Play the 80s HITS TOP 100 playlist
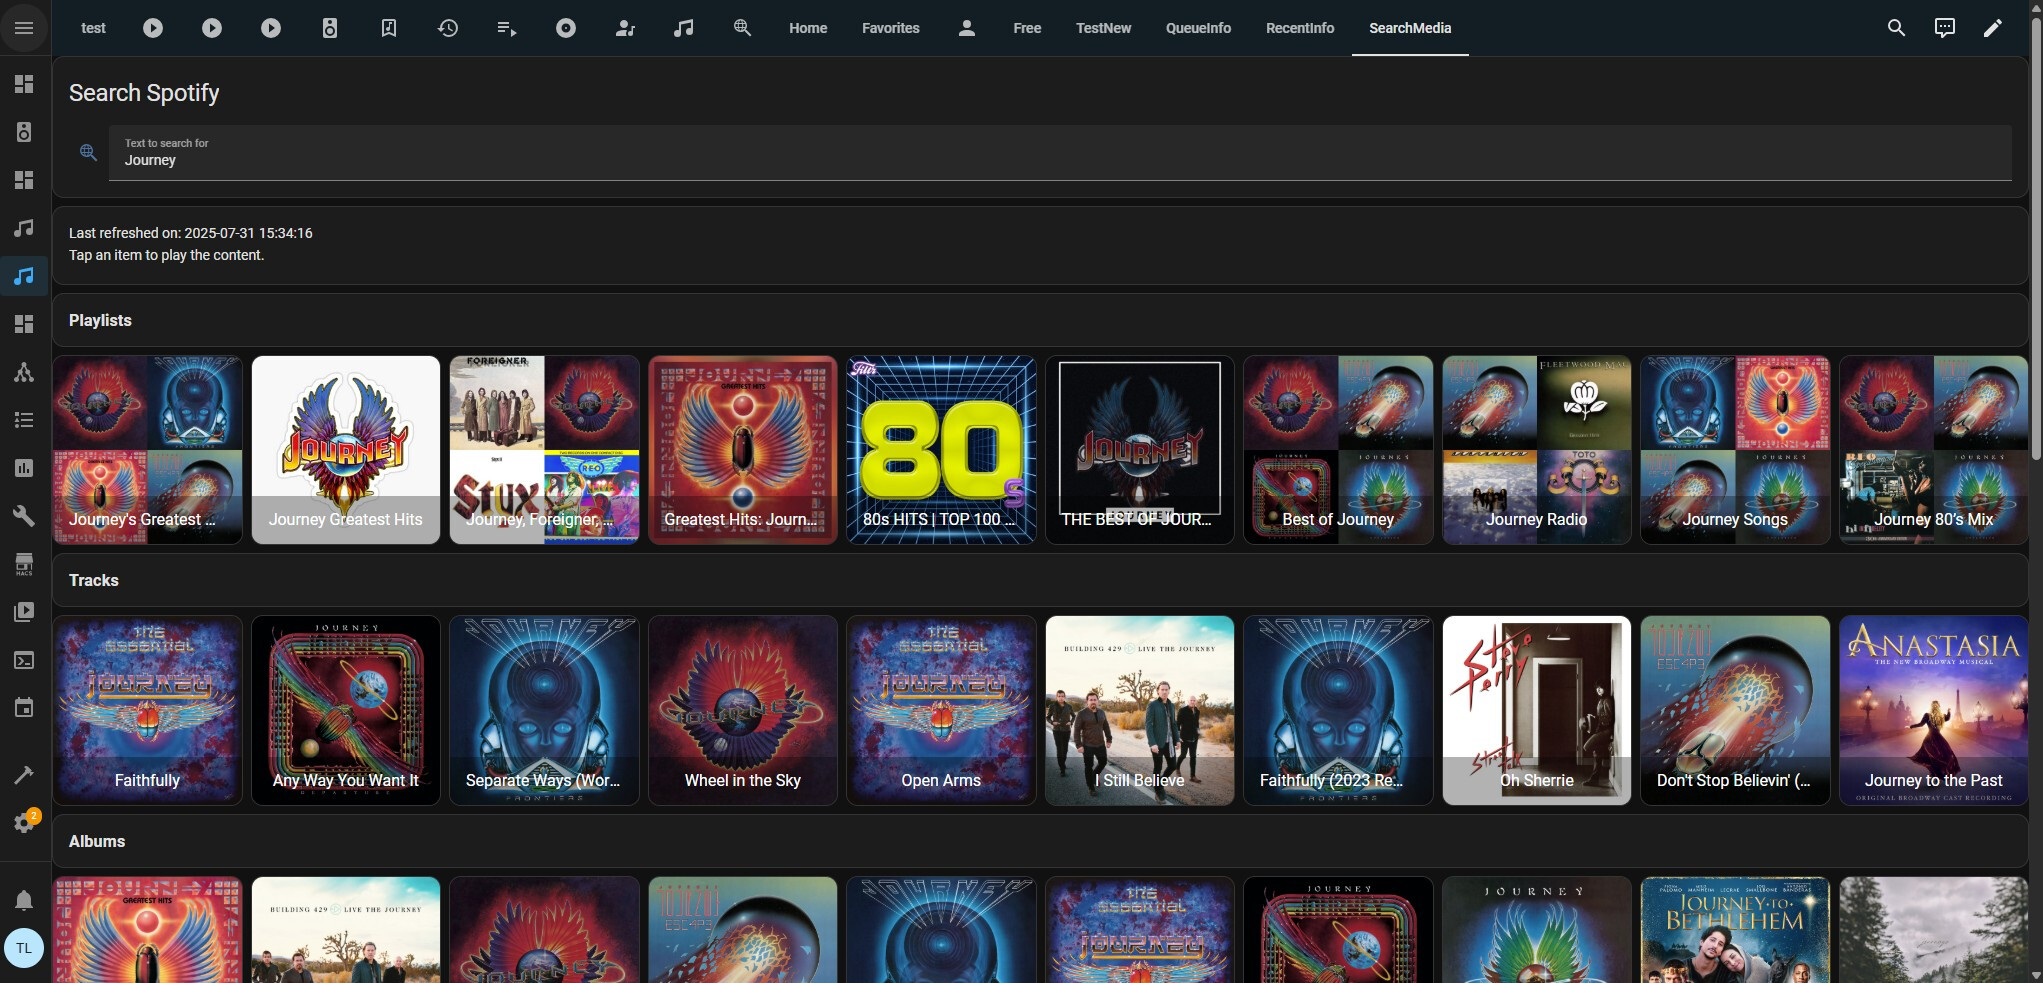This screenshot has height=983, width=2043. coord(941,450)
